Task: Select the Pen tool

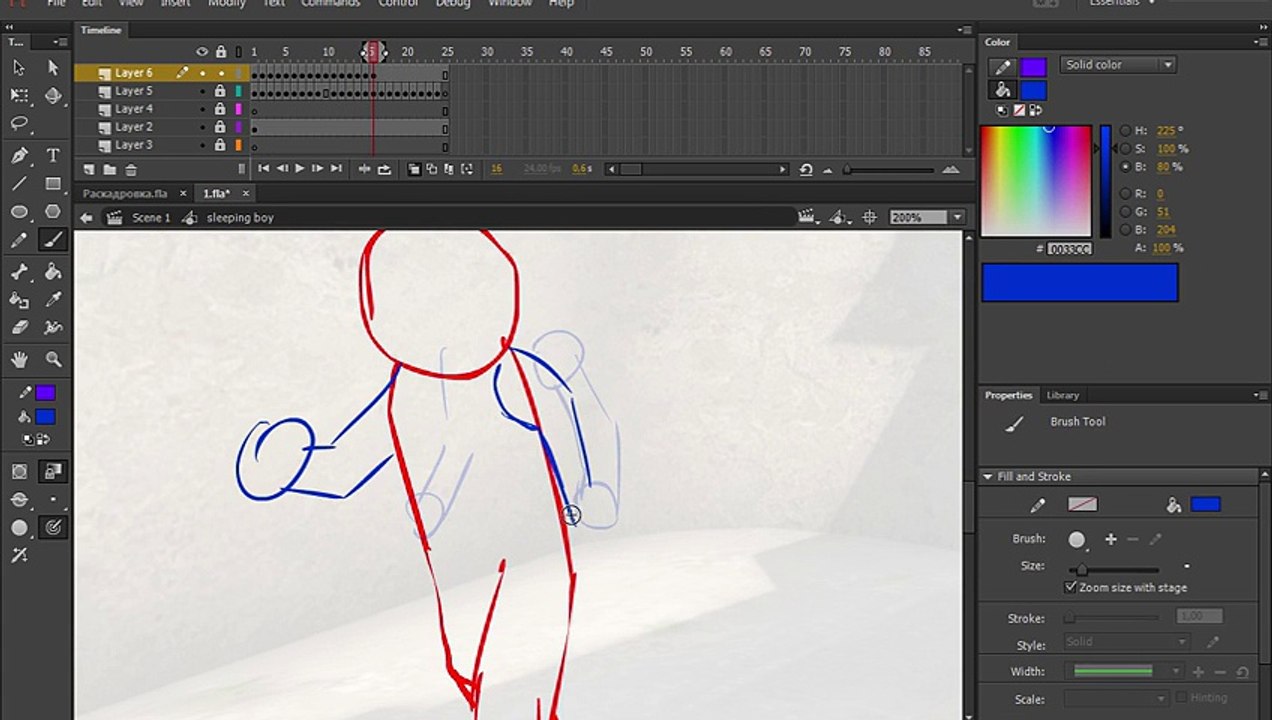Action: coord(19,156)
